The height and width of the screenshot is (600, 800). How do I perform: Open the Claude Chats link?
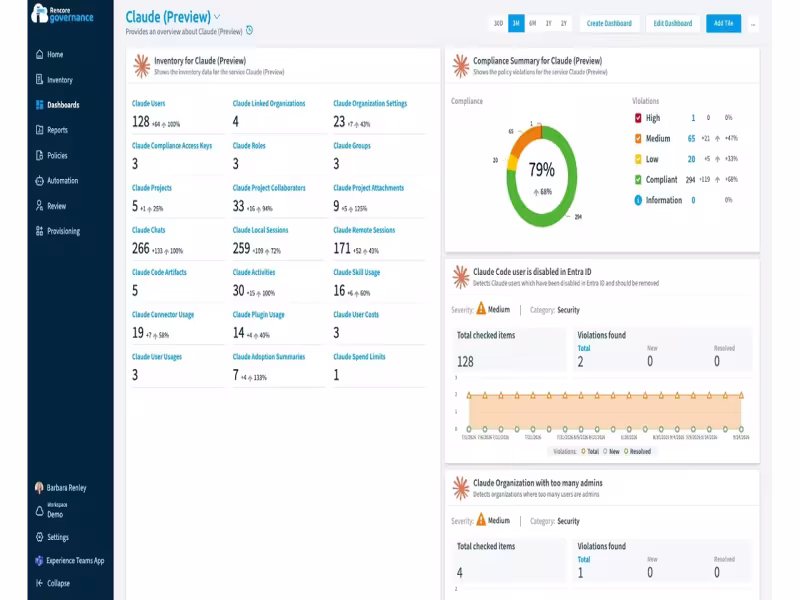(x=148, y=230)
